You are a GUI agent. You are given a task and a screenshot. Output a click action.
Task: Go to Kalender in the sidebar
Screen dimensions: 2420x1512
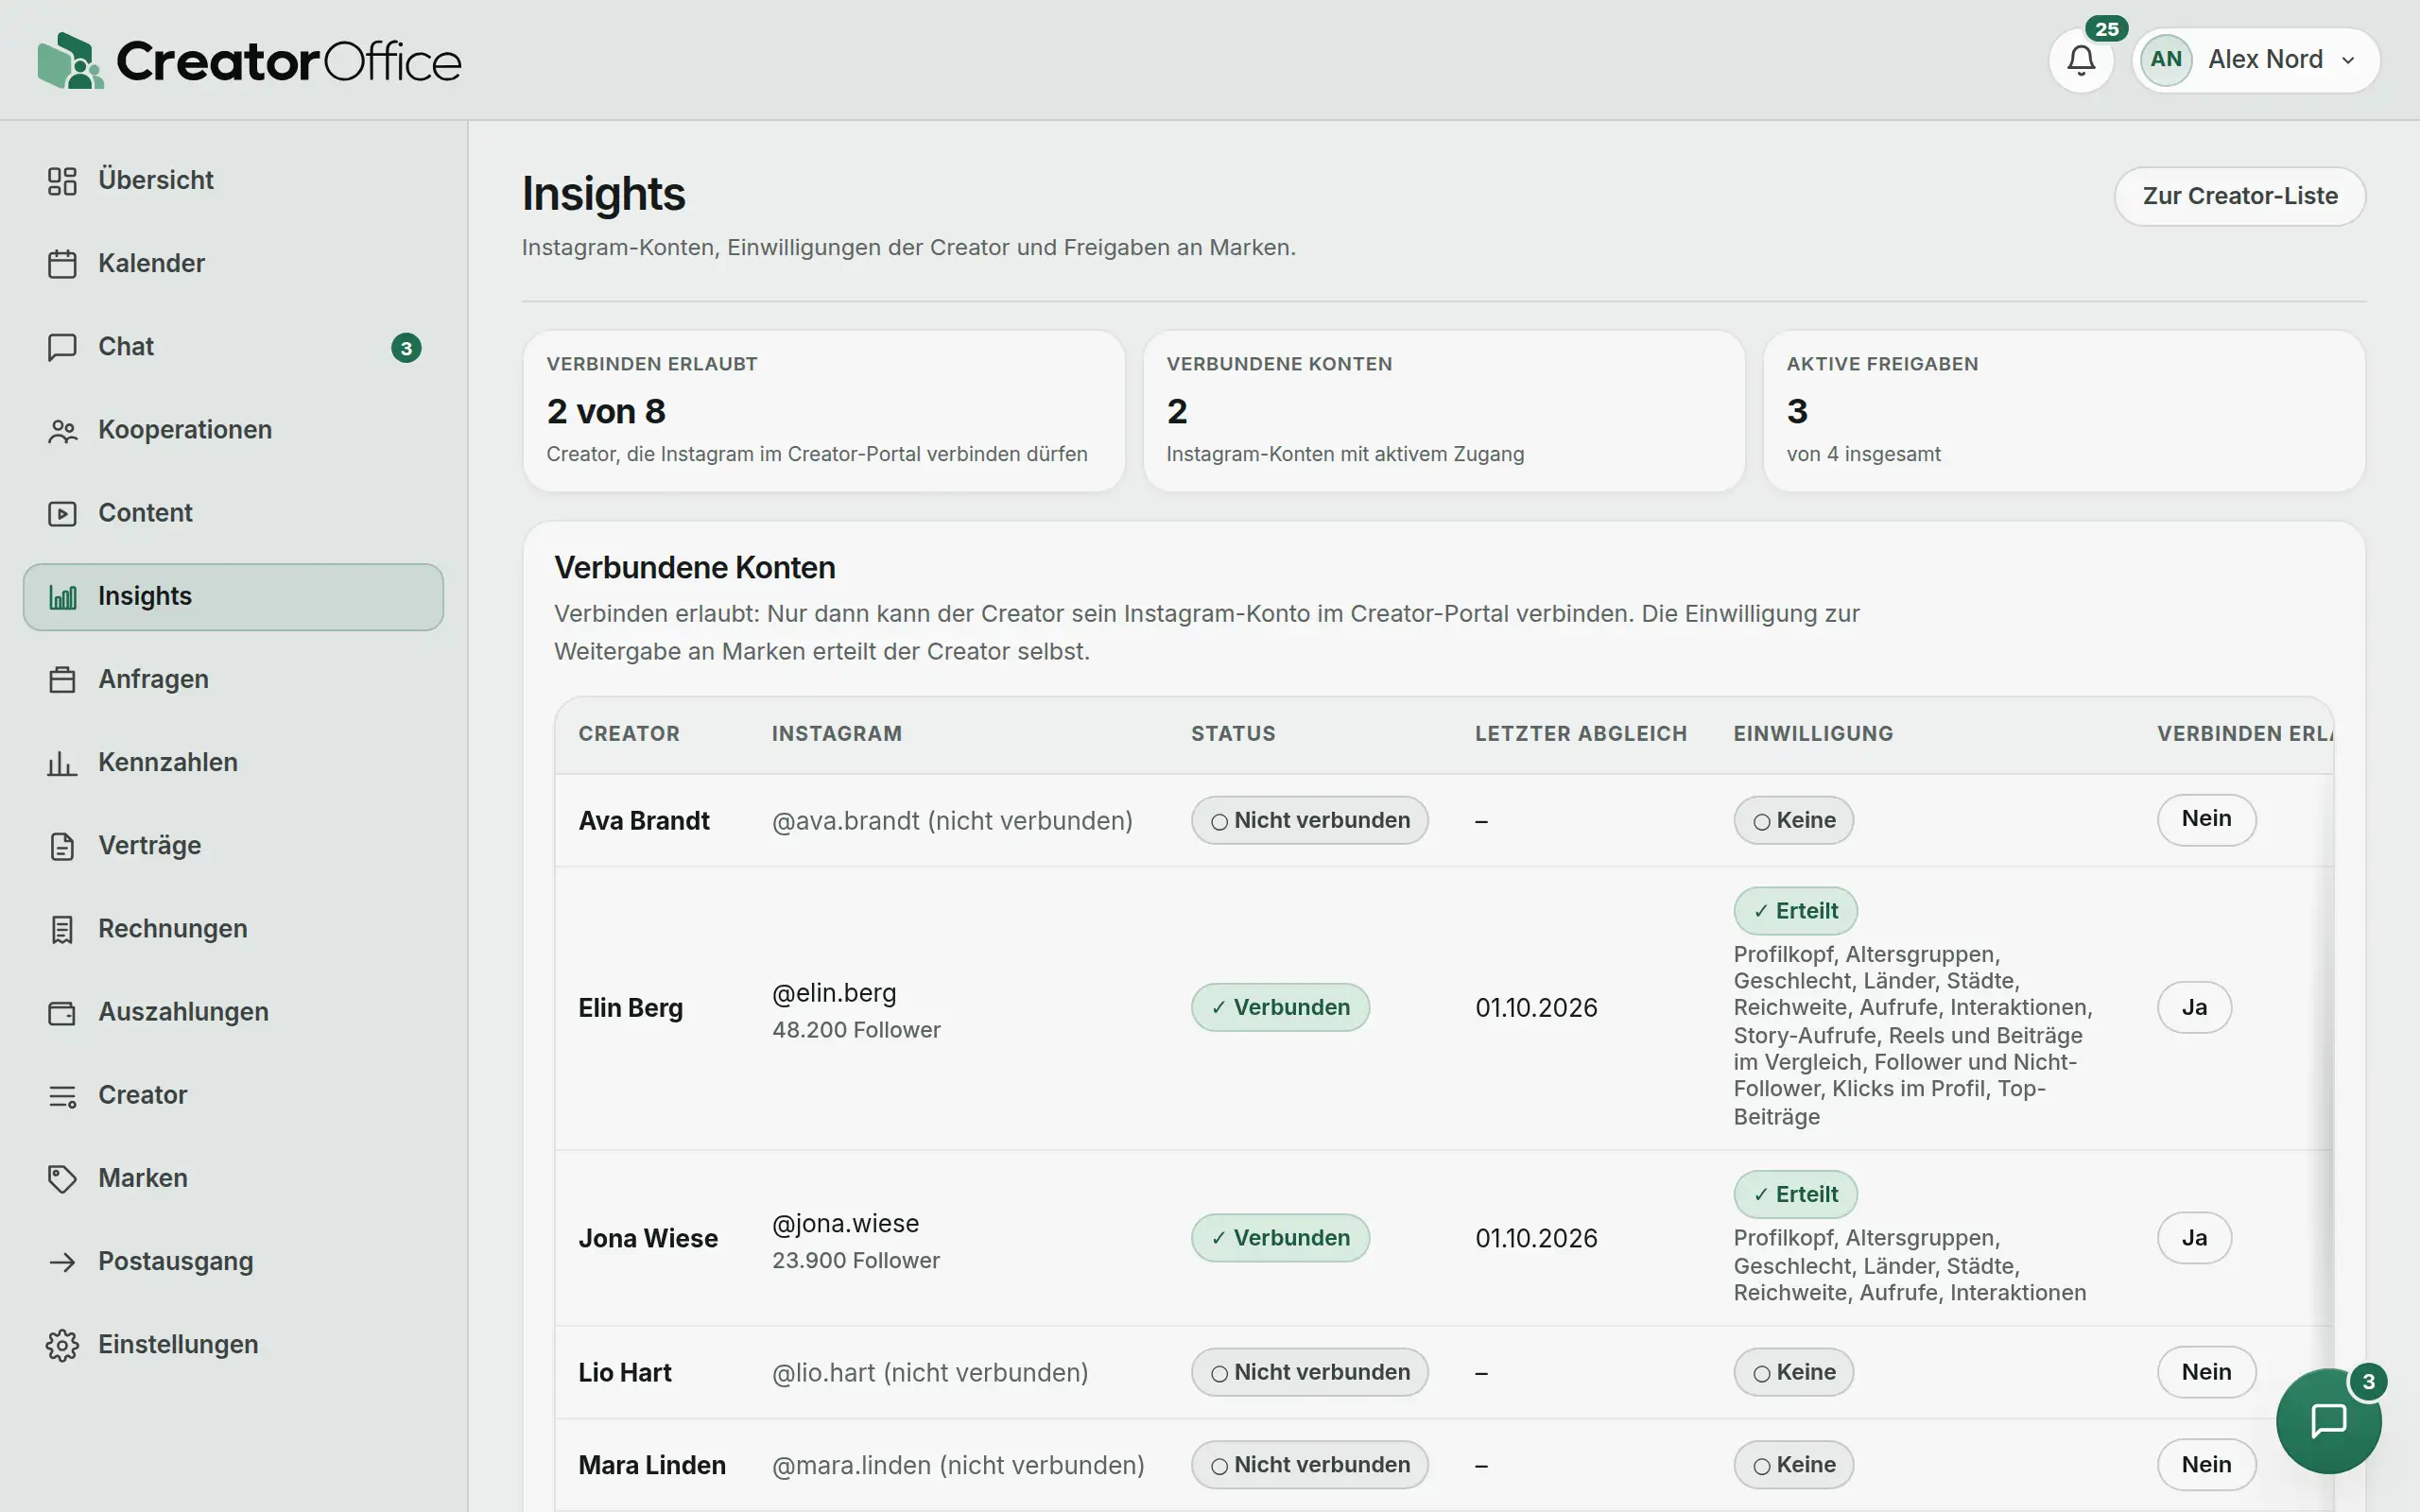pos(233,264)
